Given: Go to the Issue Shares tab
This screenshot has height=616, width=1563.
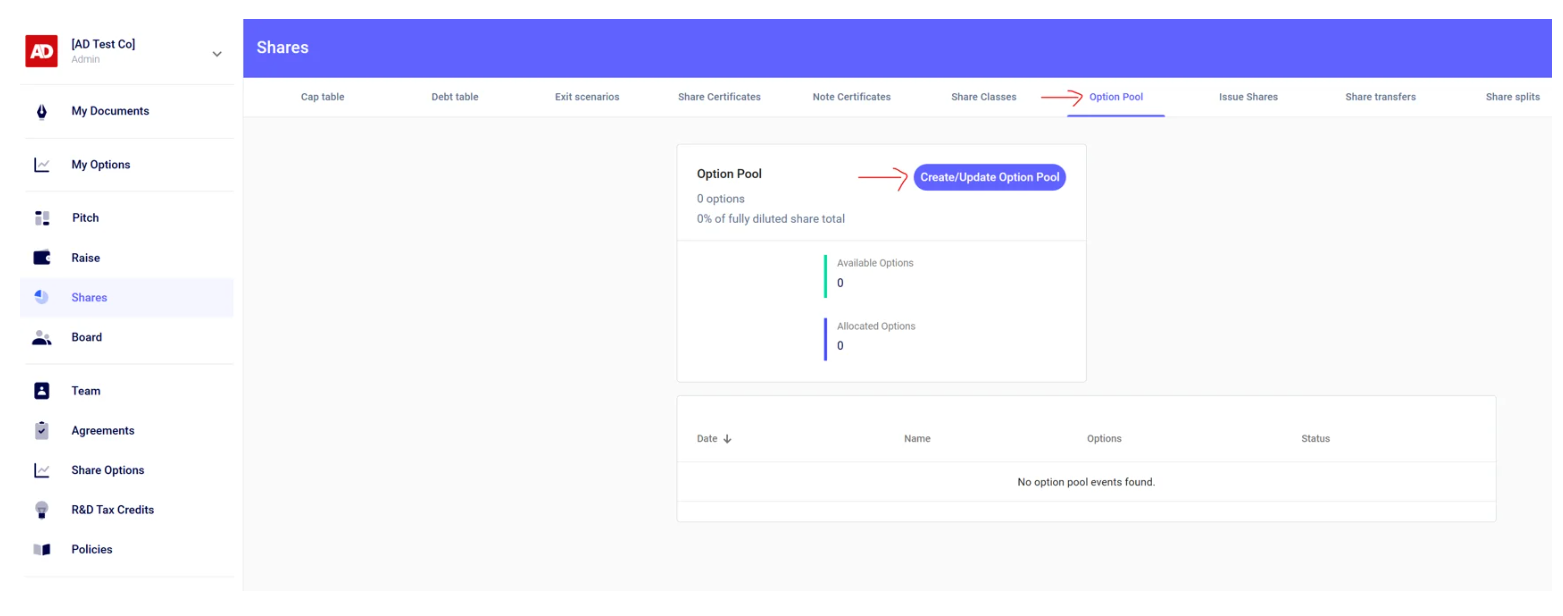Looking at the screenshot, I should (x=1247, y=97).
